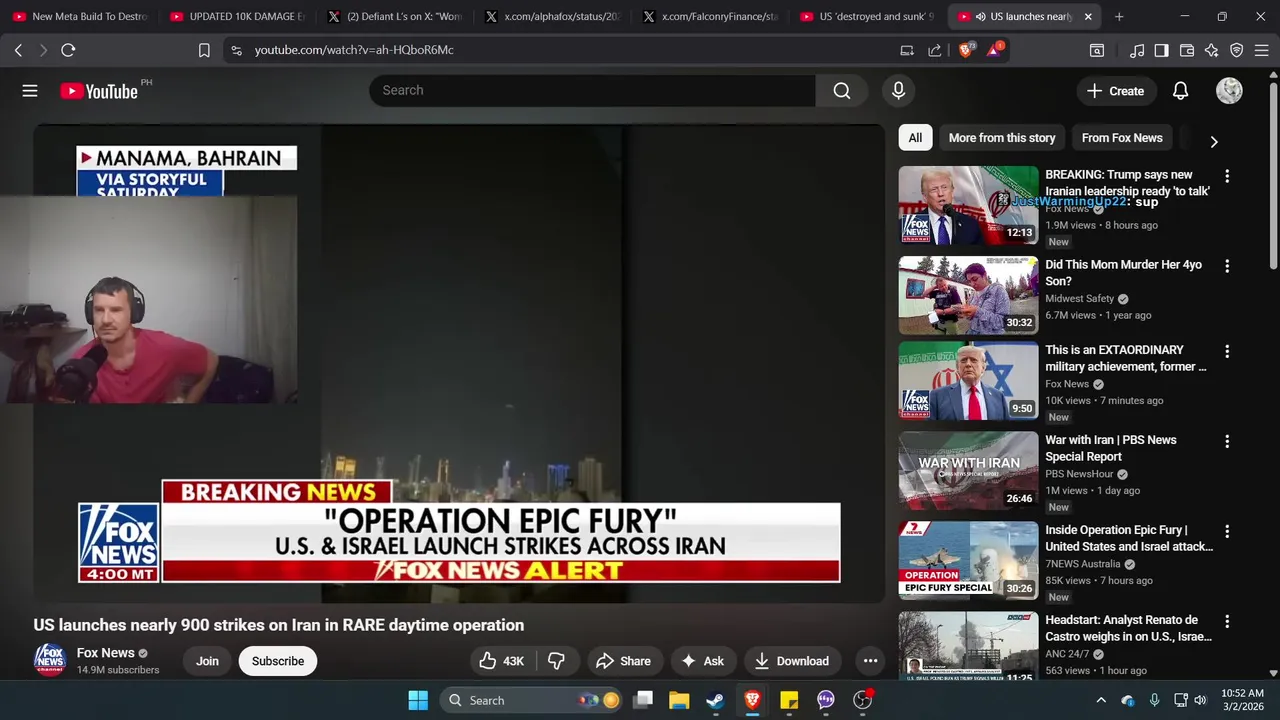Open more actions for the video
Screen dimensions: 1280x720
click(x=870, y=661)
